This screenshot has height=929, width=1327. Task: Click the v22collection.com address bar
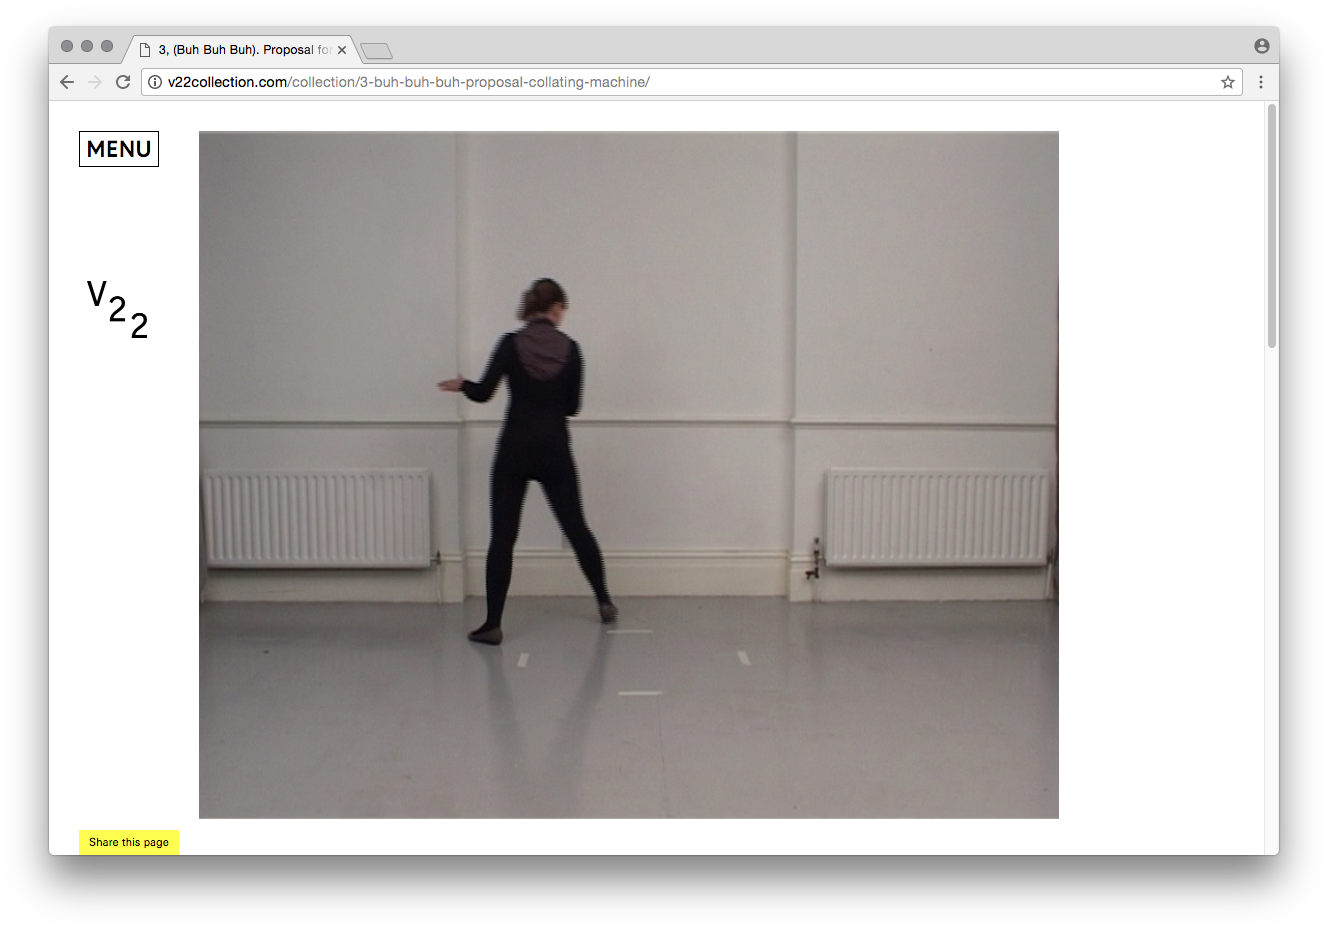(x=692, y=82)
